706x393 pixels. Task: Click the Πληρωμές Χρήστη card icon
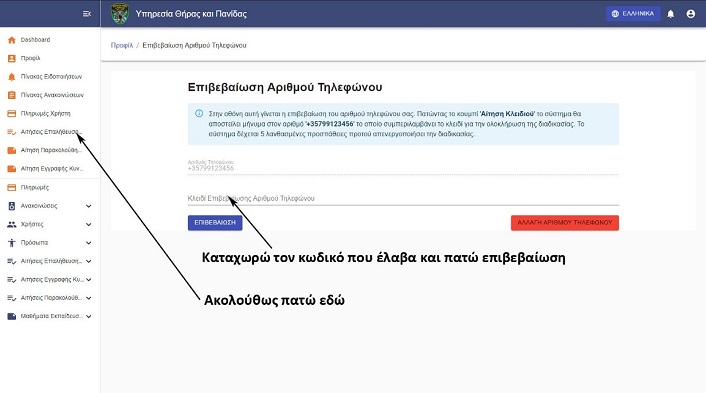12,114
